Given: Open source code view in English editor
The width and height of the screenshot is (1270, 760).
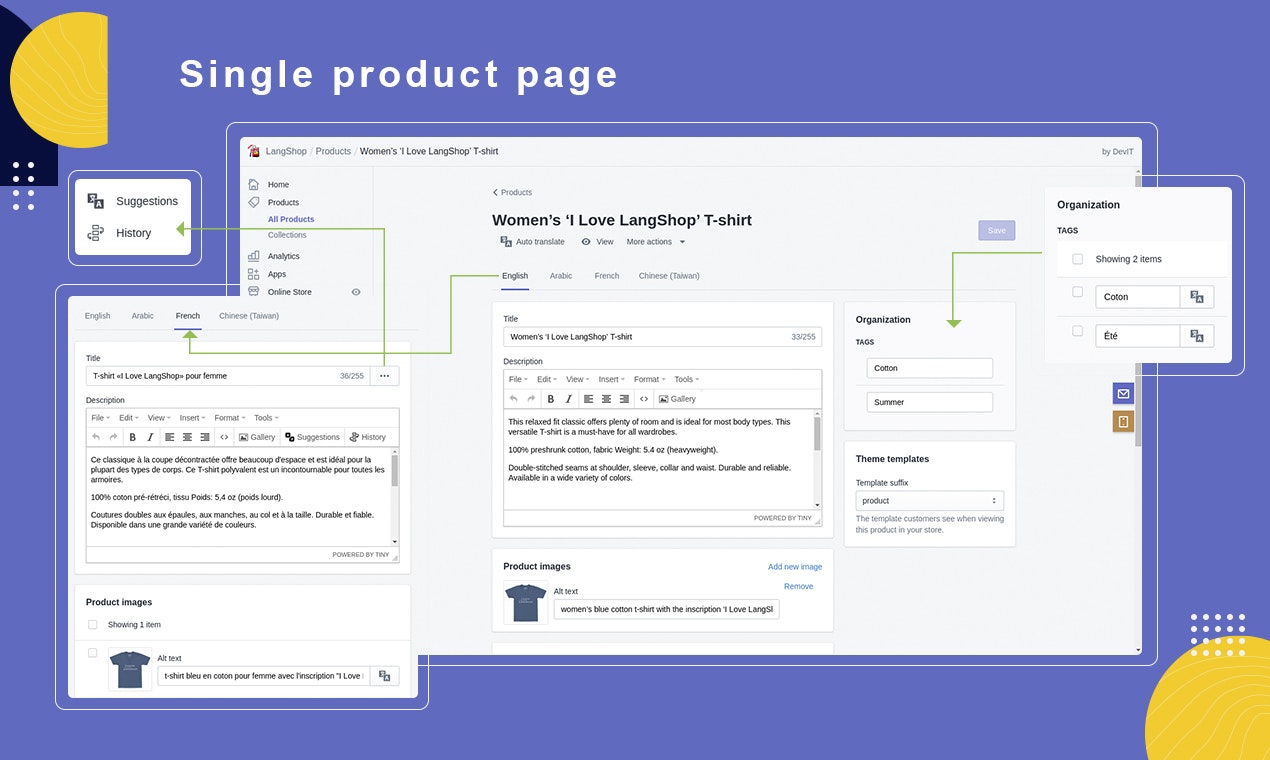Looking at the screenshot, I should pos(644,399).
